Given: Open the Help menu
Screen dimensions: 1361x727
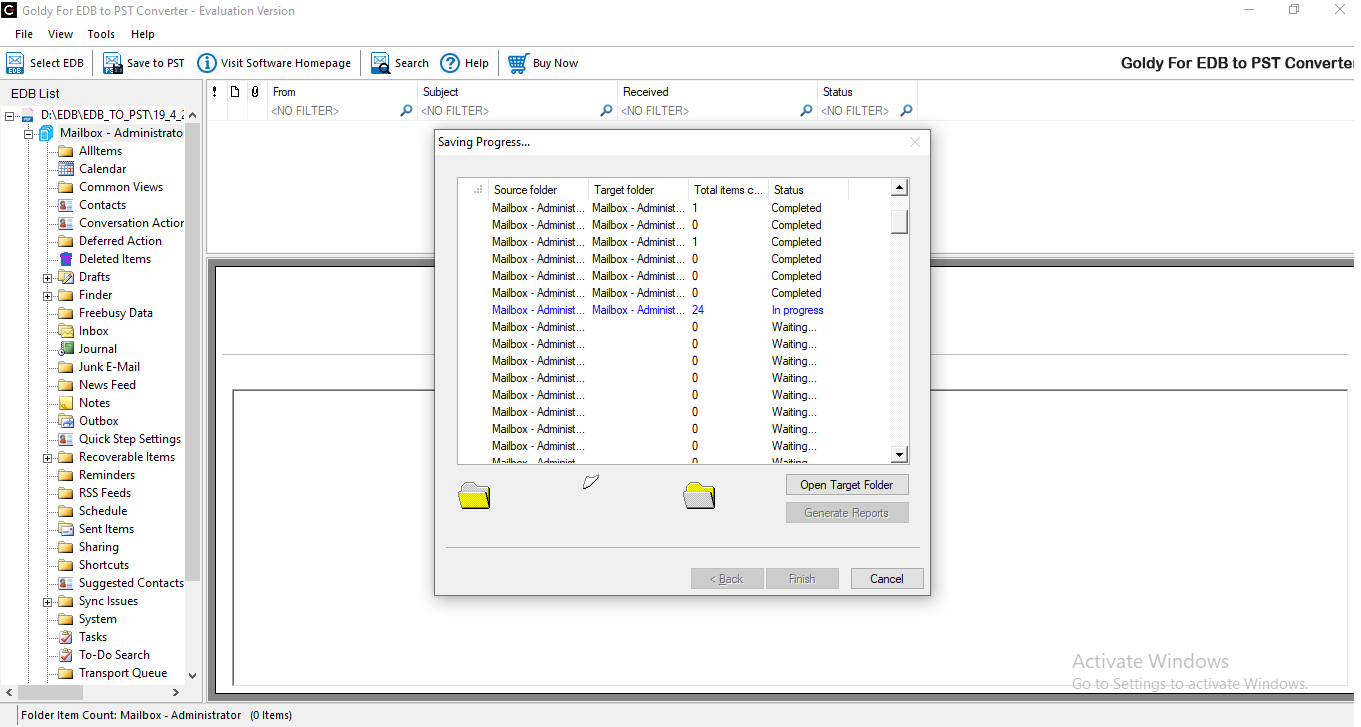Looking at the screenshot, I should tap(143, 34).
